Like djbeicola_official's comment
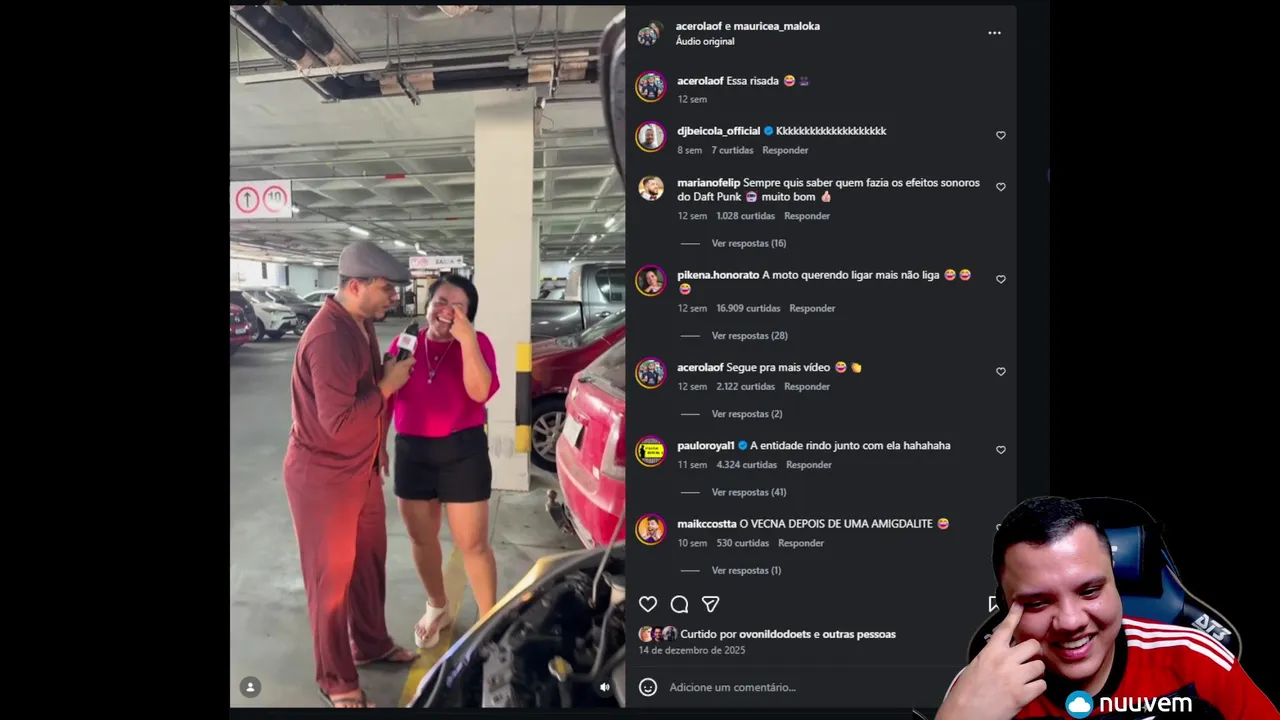The width and height of the screenshot is (1280, 720). pos(1000,135)
